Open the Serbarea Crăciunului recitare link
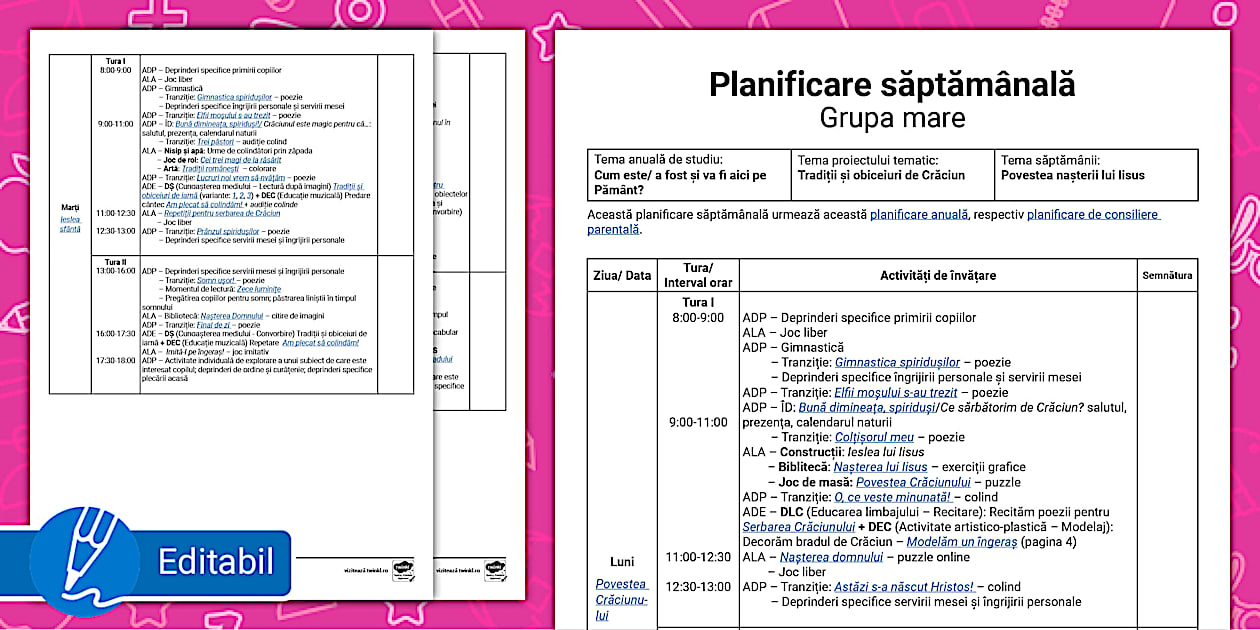The image size is (1260, 630). click(x=799, y=526)
